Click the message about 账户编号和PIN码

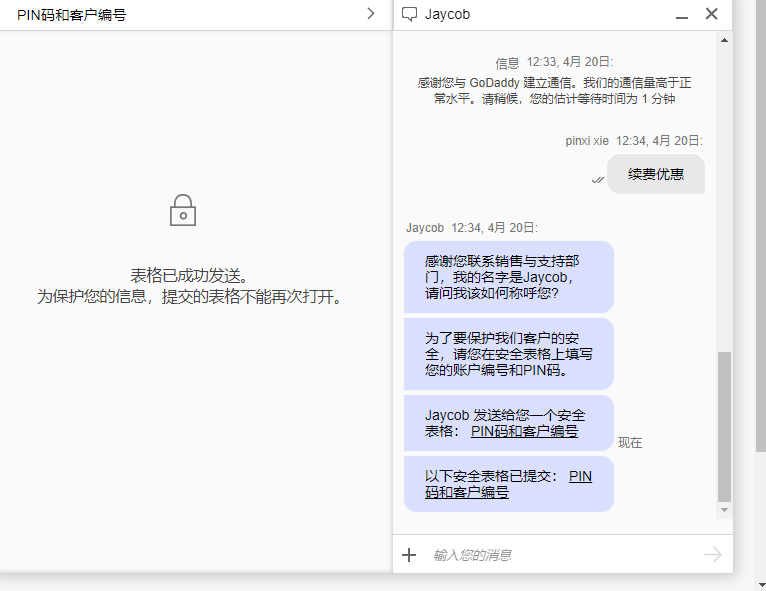(509, 354)
